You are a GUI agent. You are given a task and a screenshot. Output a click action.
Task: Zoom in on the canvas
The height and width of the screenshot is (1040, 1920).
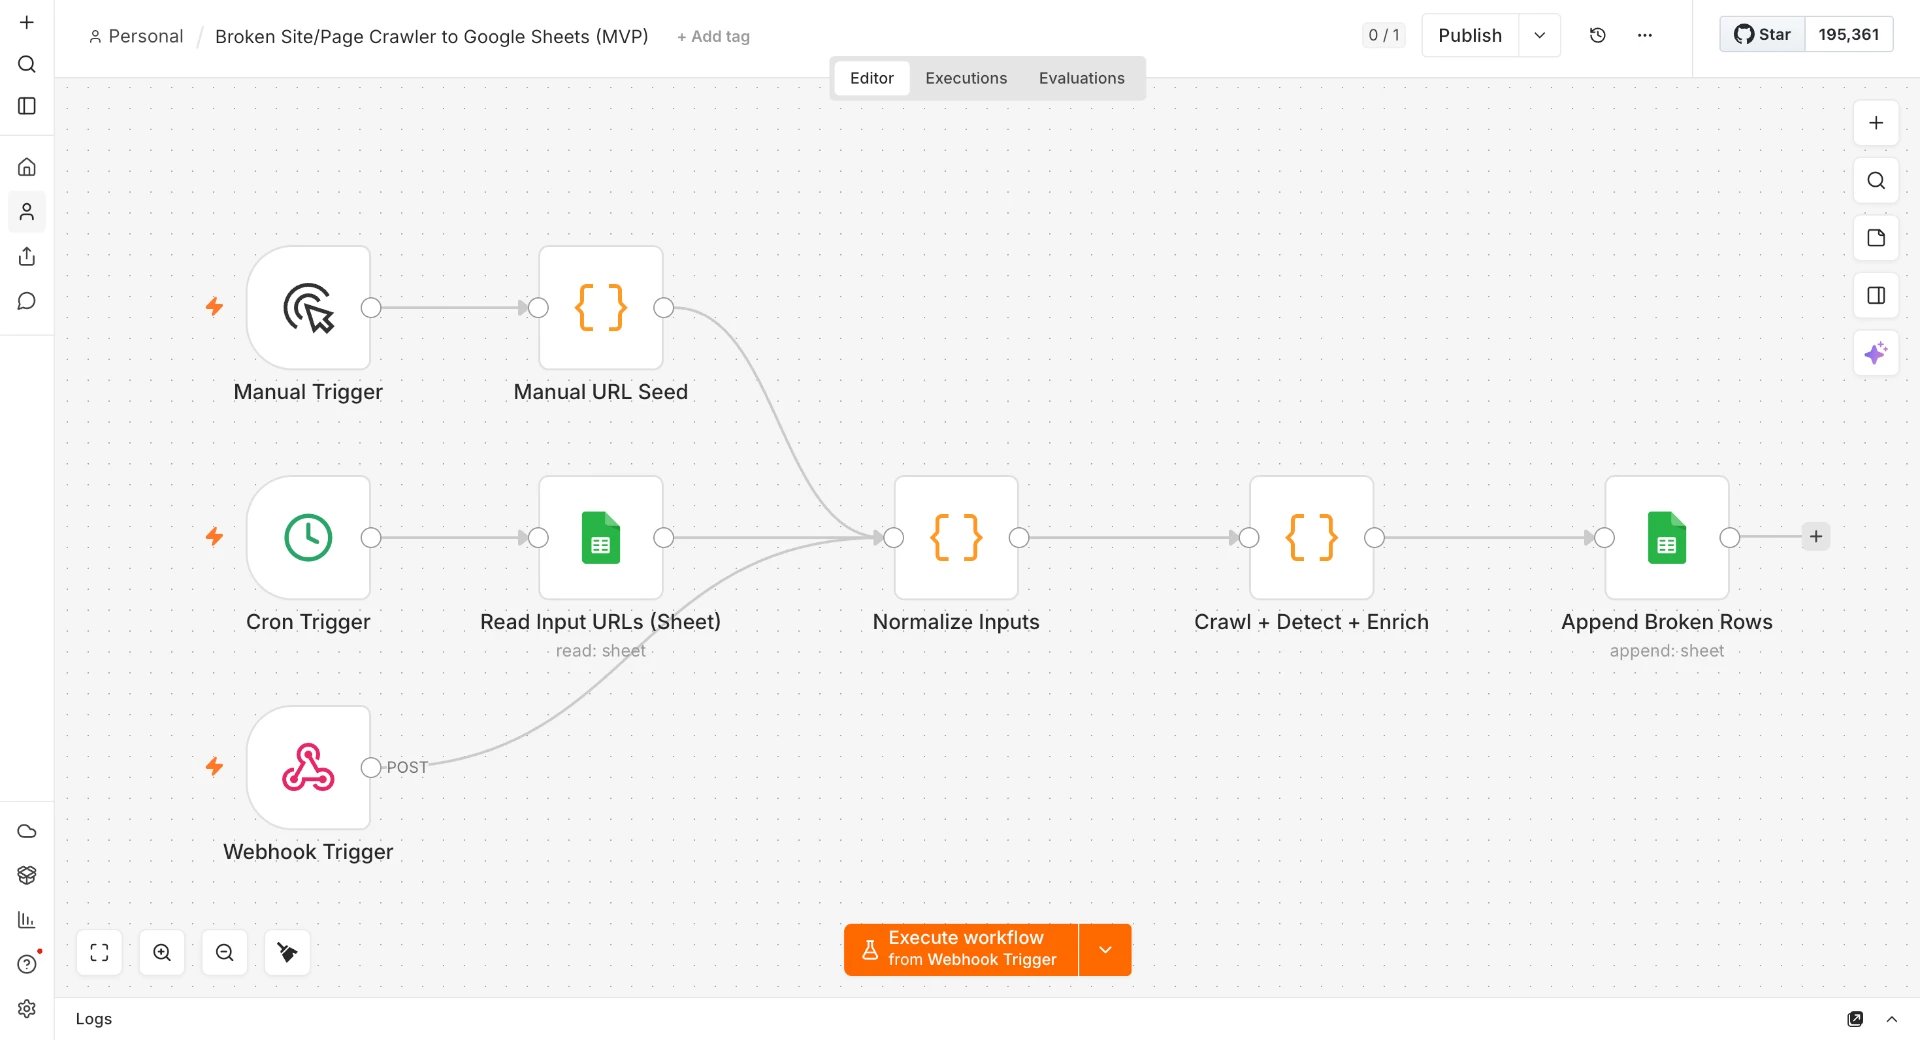(162, 953)
